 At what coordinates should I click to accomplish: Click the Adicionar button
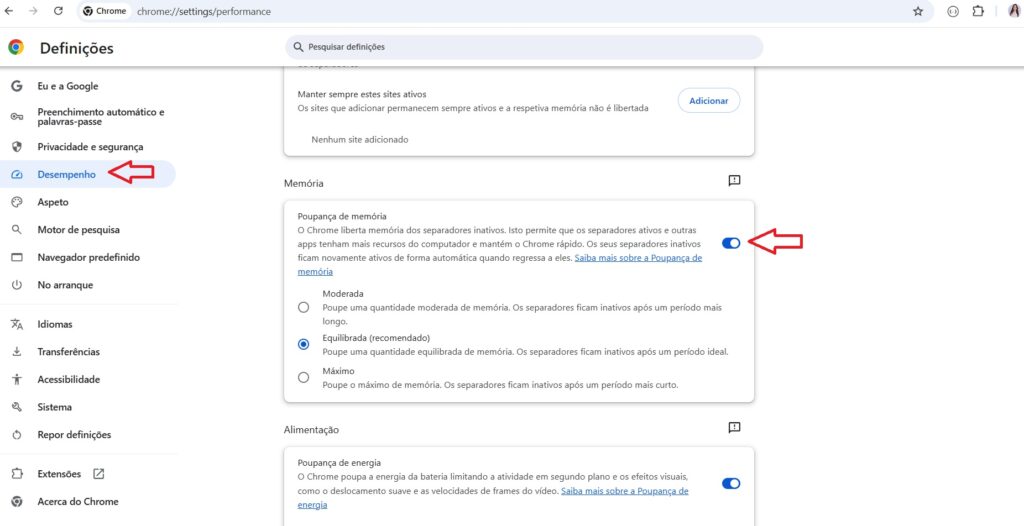709,101
